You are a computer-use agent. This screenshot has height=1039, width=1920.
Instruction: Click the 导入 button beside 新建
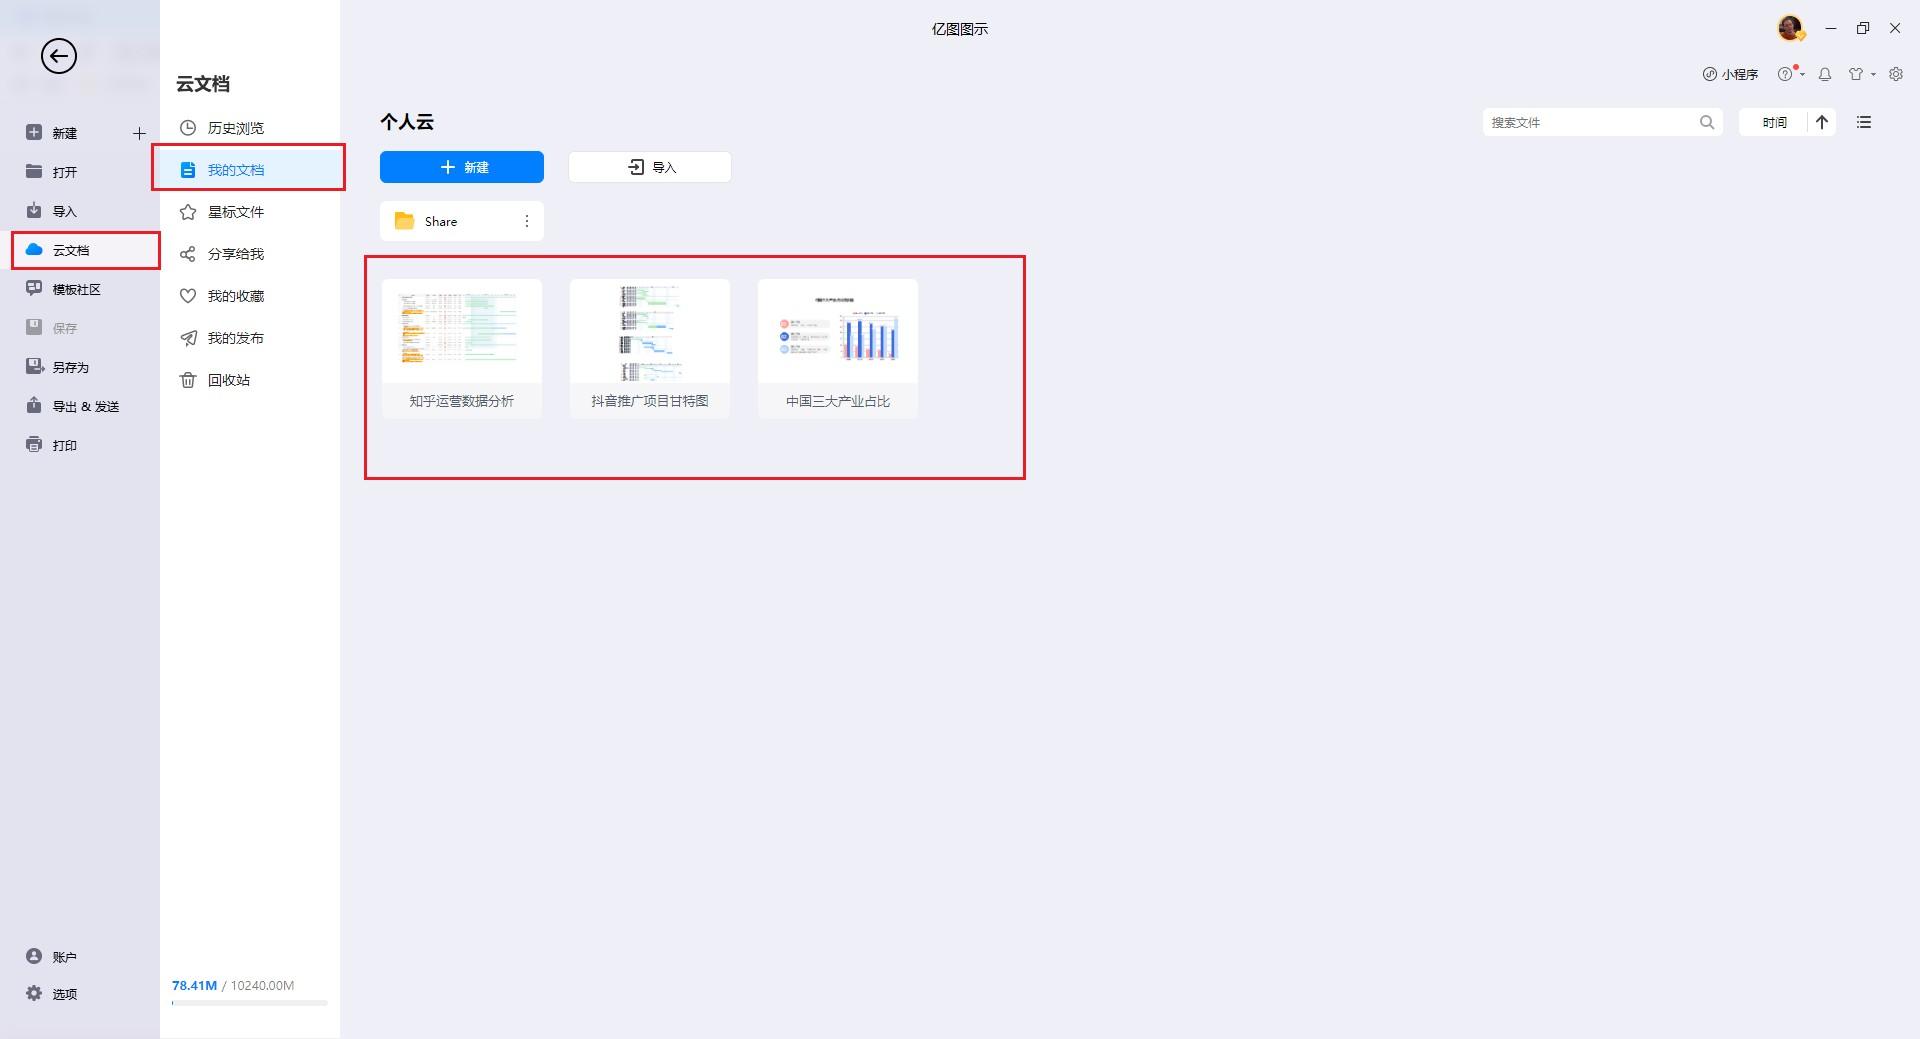(x=650, y=167)
